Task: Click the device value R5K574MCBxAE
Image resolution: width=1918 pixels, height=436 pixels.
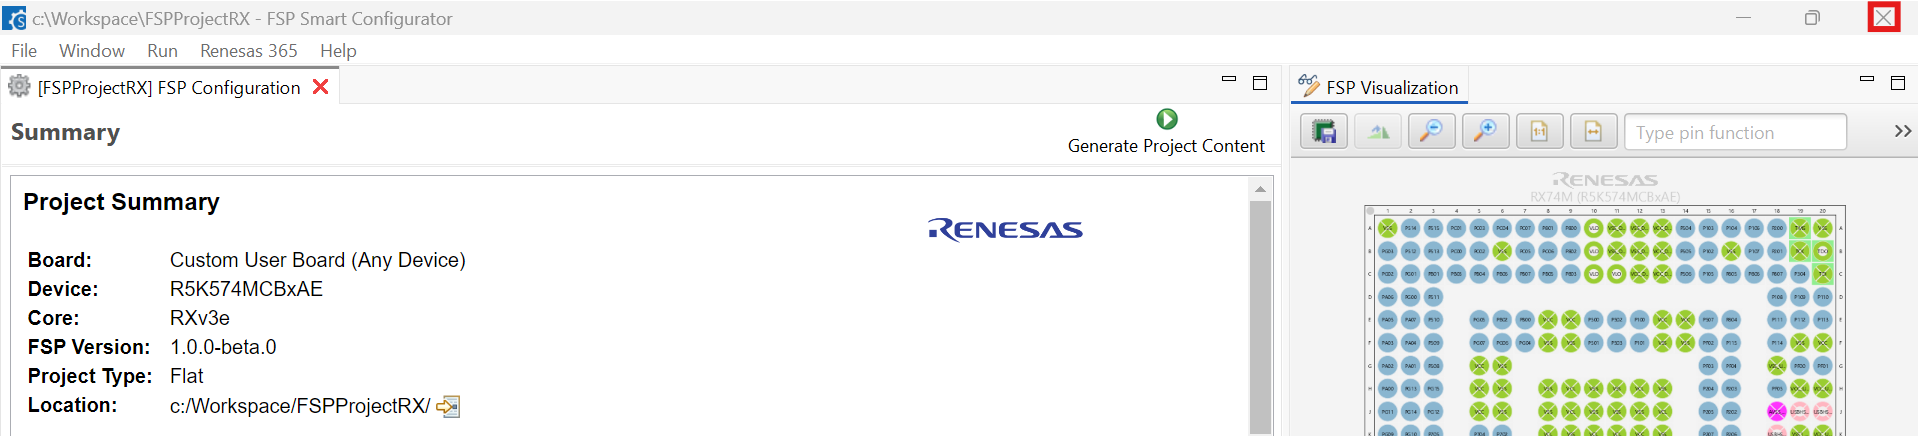Action: 246,289
